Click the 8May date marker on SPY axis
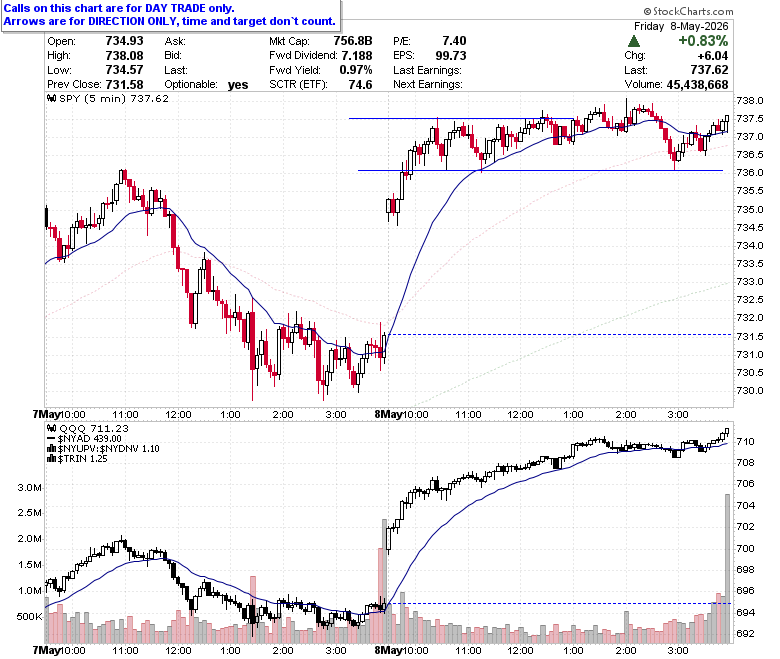The height and width of the screenshot is (659, 780). coord(388,414)
